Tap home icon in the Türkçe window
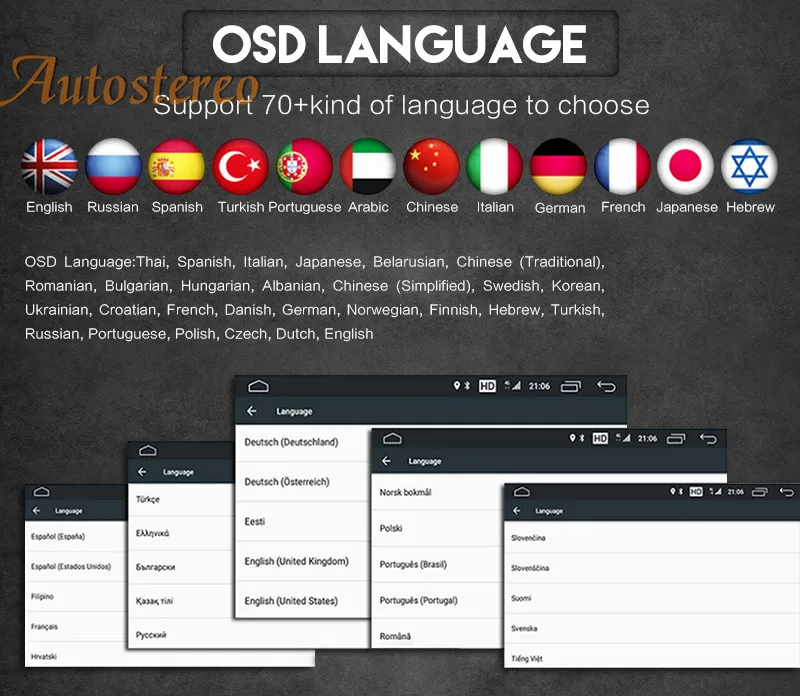This screenshot has height=696, width=800. point(147,451)
